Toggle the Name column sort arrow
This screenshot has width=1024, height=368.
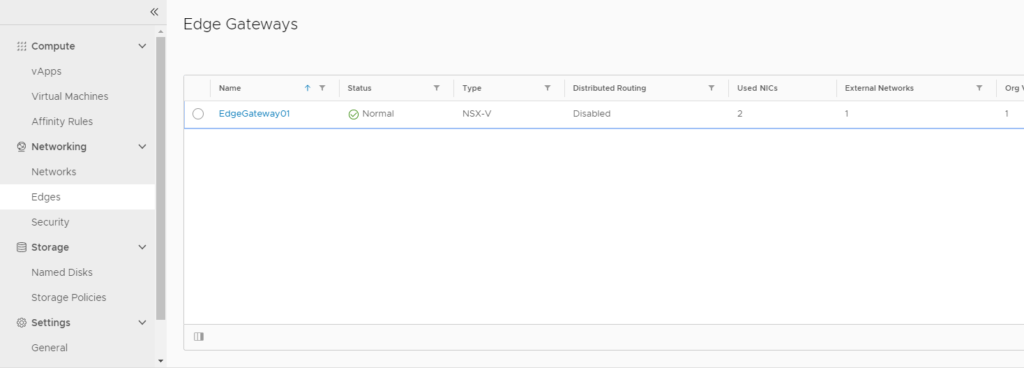(x=308, y=88)
